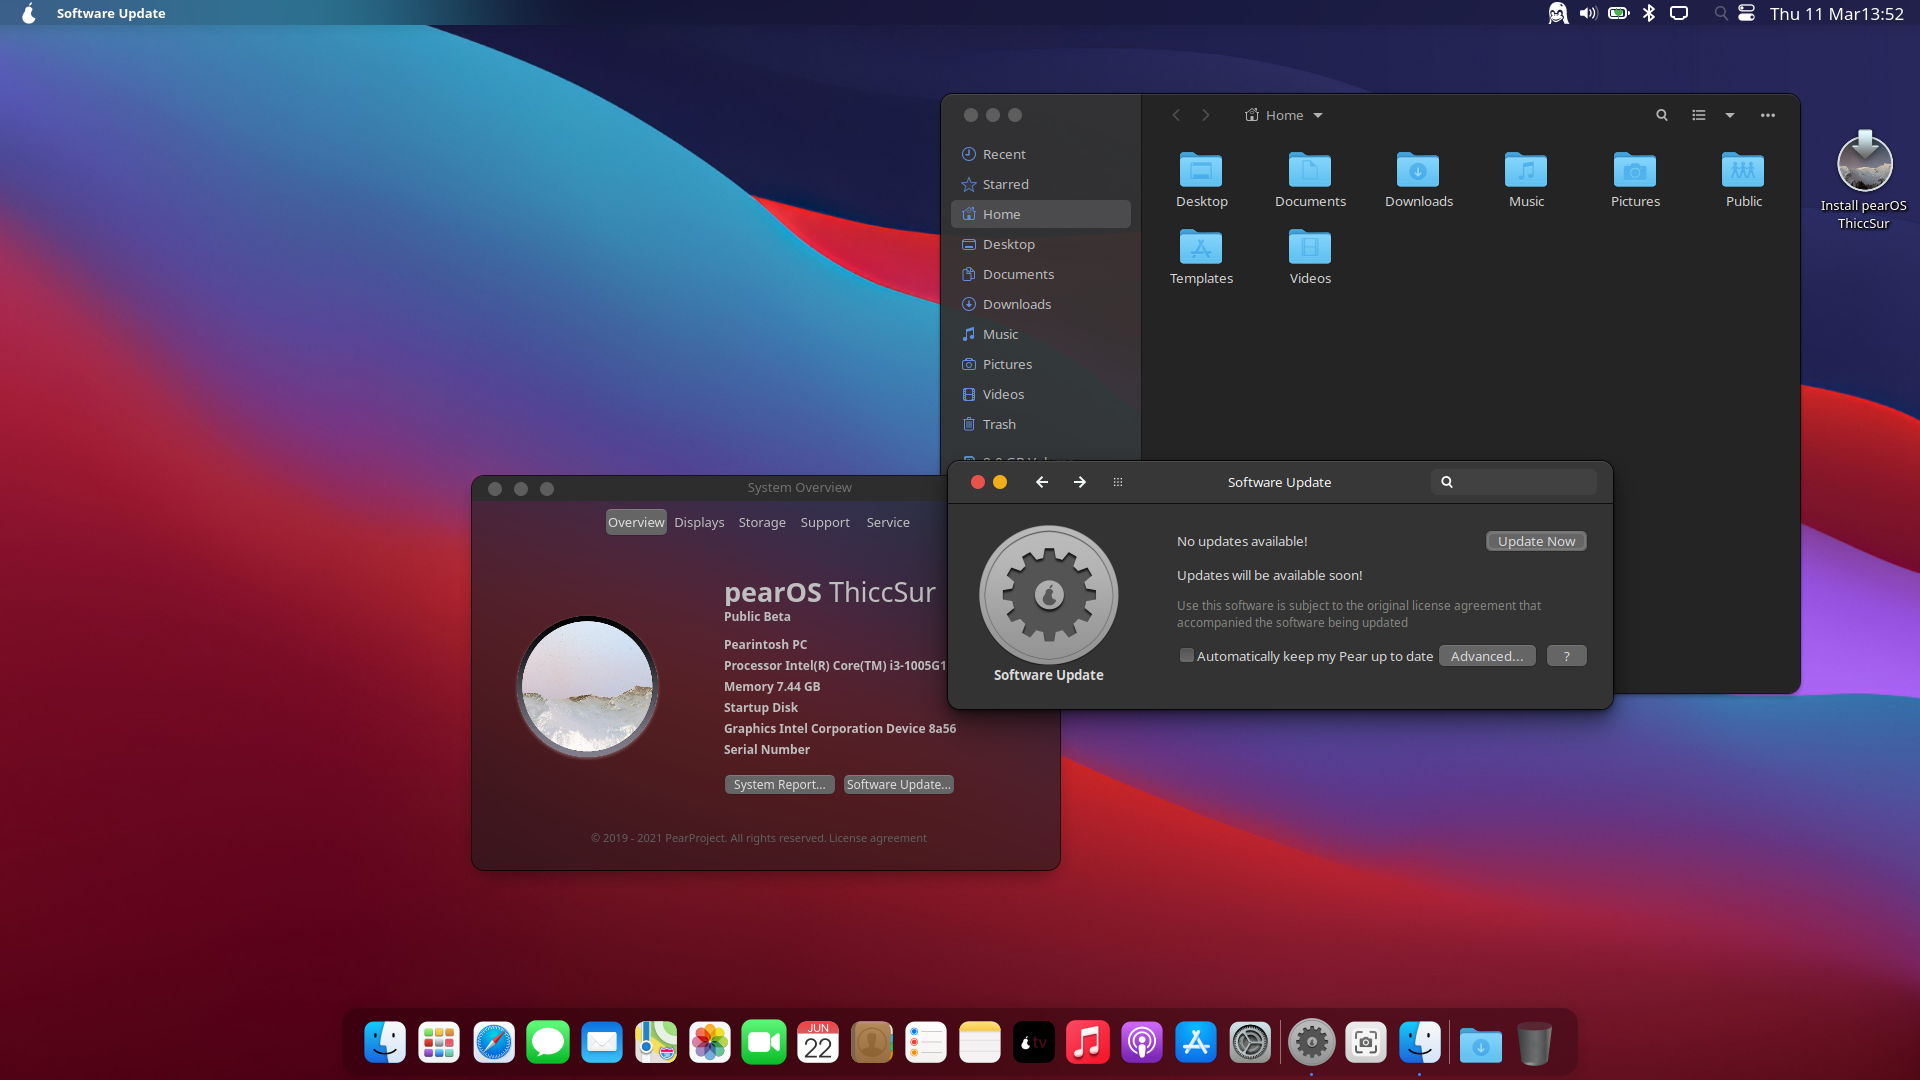Open Maps app in the dock
Image resolution: width=1920 pixels, height=1080 pixels.
(x=656, y=1043)
